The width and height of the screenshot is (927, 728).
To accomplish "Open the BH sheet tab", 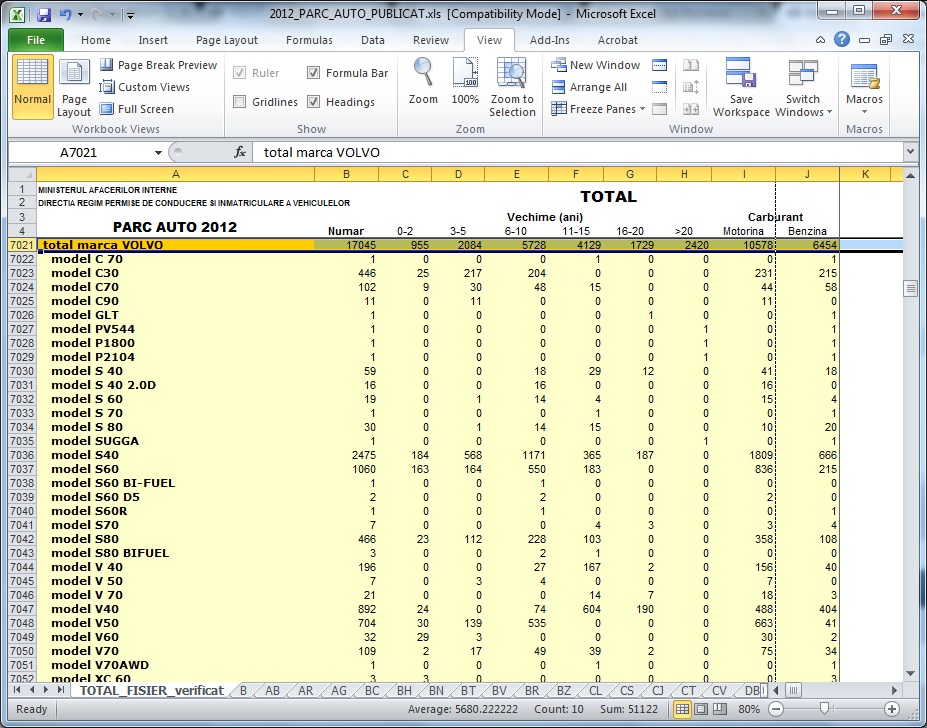I will click(404, 691).
